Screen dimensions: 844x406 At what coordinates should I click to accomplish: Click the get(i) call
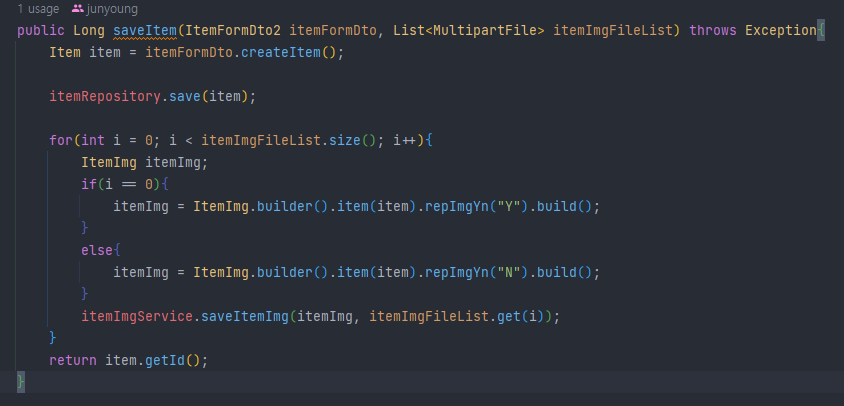point(521,317)
